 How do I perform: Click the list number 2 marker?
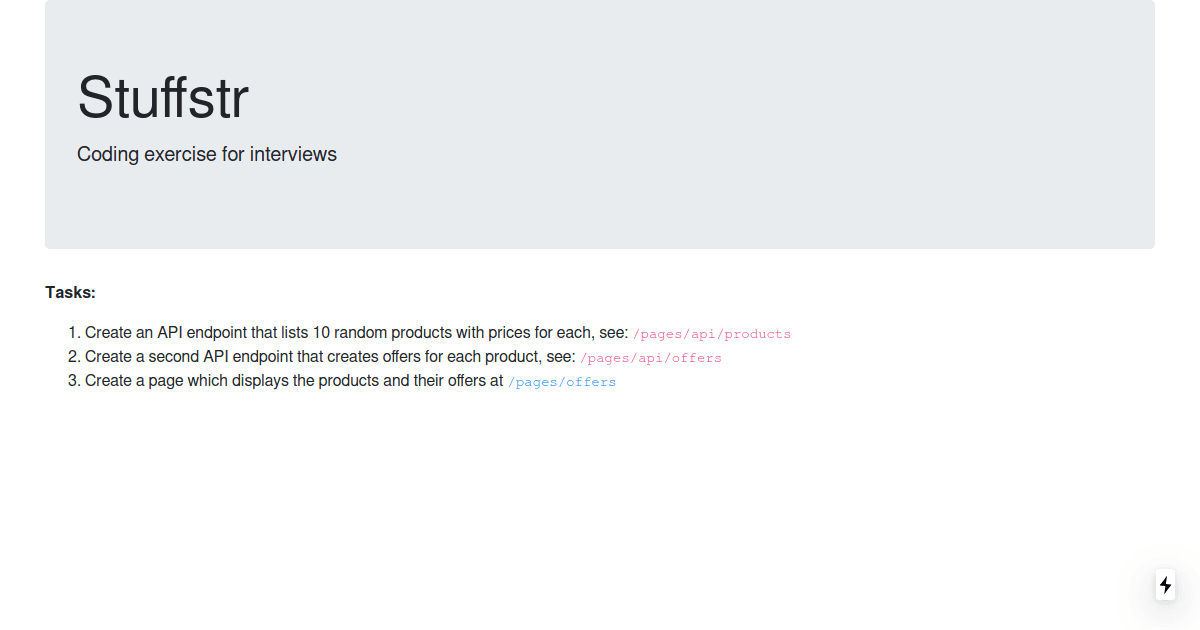click(x=73, y=357)
